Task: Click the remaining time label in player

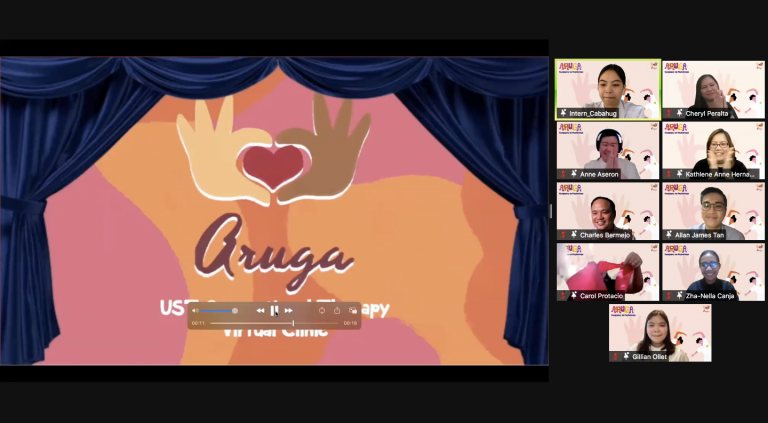Action: 350,323
